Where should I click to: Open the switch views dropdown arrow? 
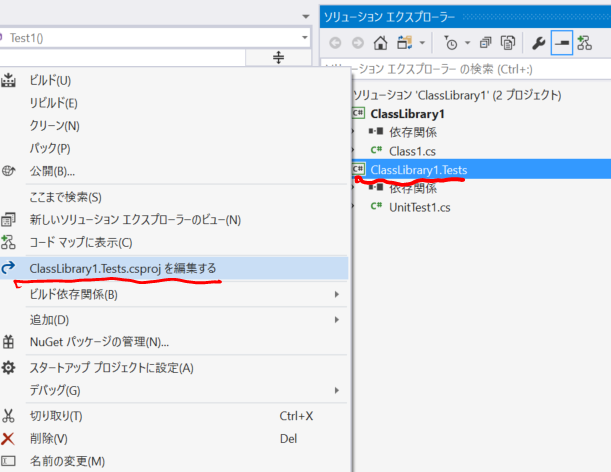[x=422, y=43]
